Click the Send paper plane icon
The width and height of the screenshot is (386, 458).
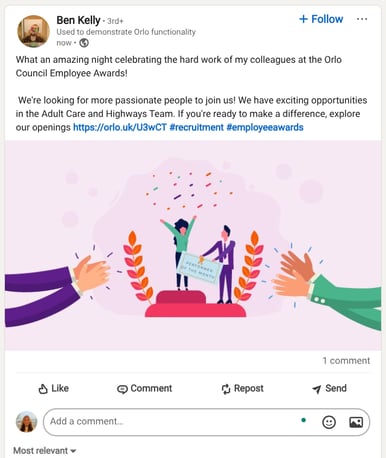(x=316, y=389)
